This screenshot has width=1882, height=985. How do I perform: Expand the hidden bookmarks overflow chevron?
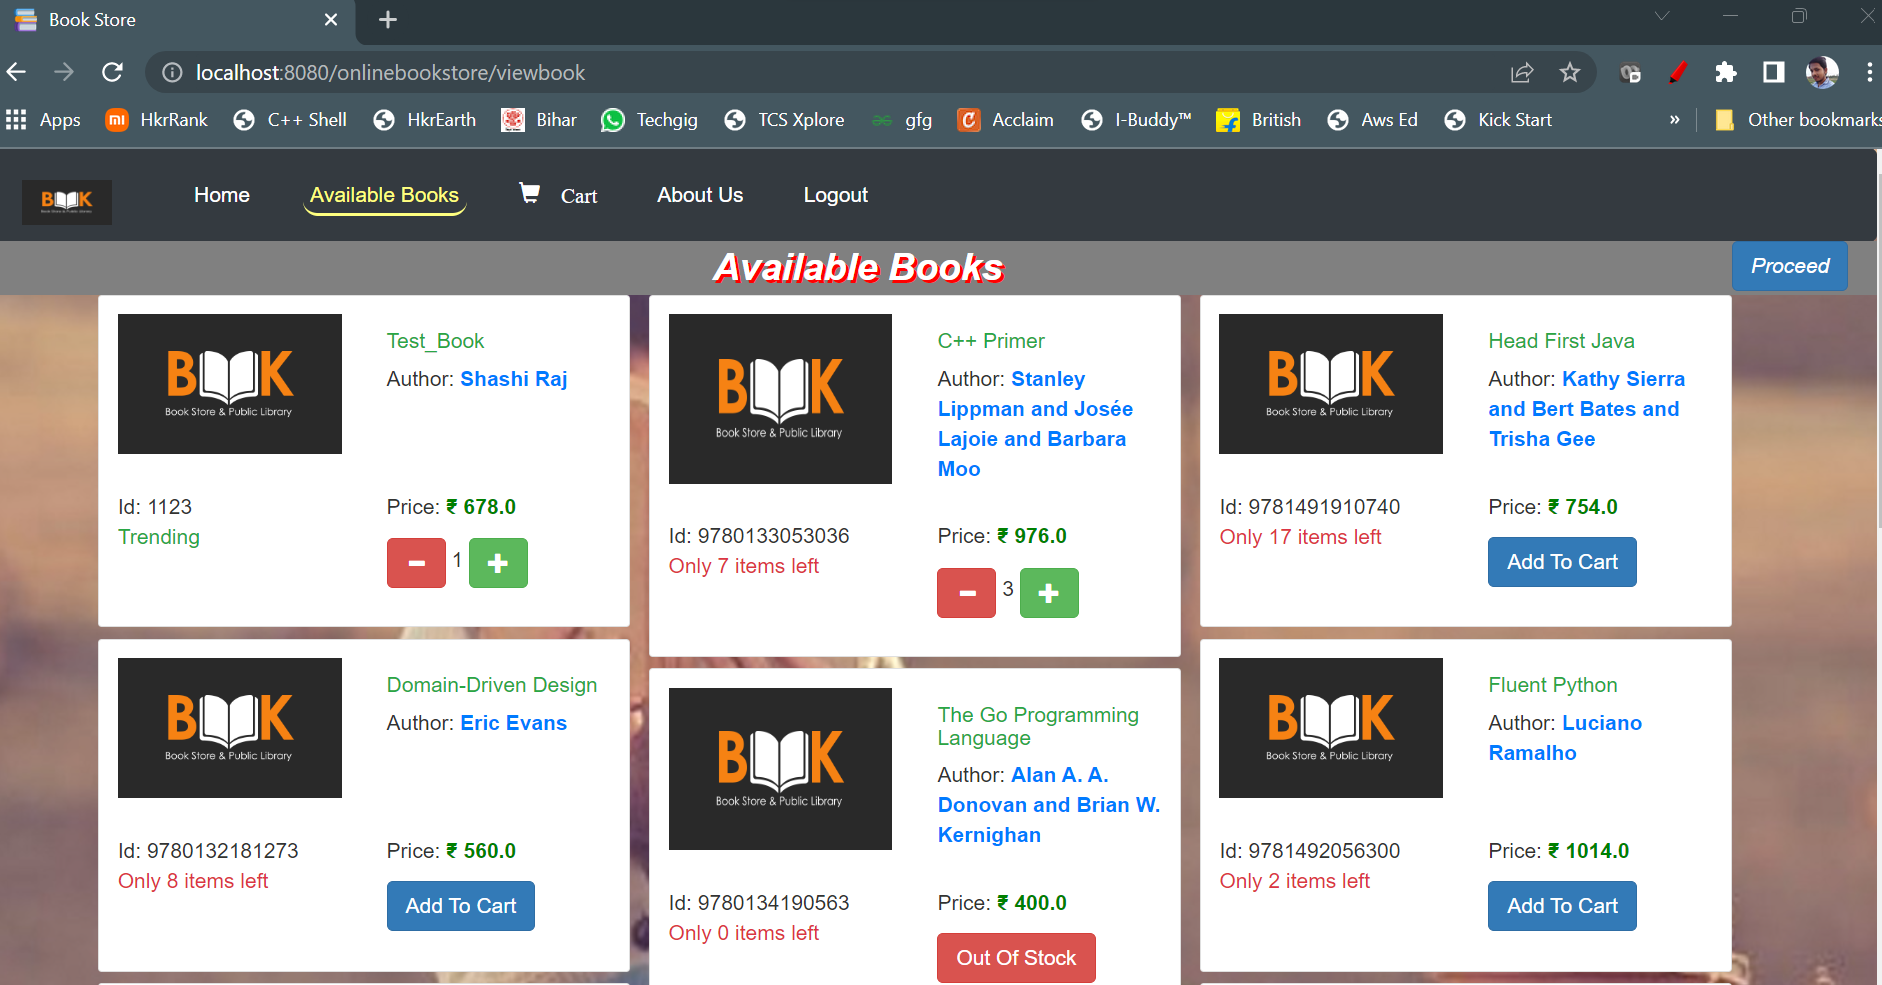pyautogui.click(x=1674, y=120)
